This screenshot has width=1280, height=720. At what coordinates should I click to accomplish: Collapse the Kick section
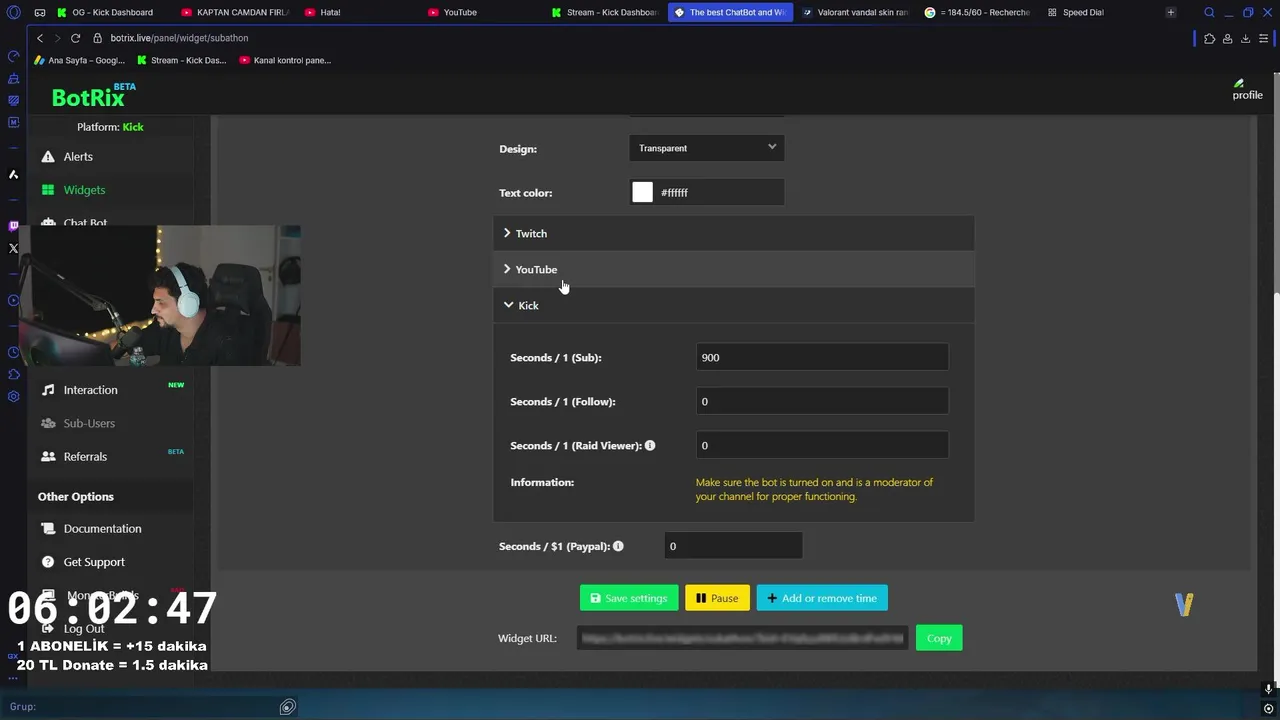coord(733,305)
